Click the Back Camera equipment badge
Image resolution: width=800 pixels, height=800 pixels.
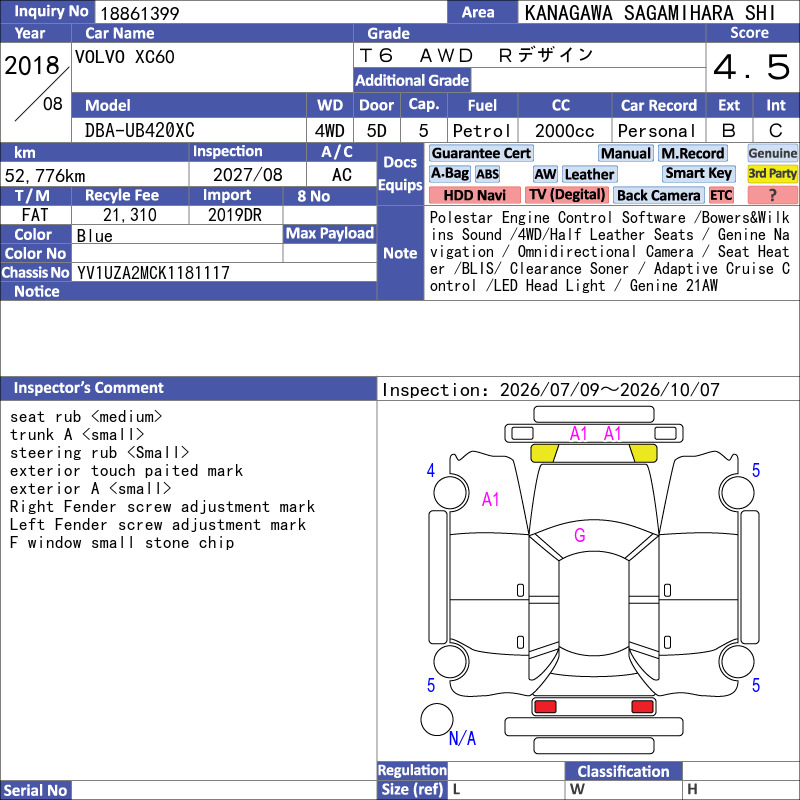(x=658, y=195)
